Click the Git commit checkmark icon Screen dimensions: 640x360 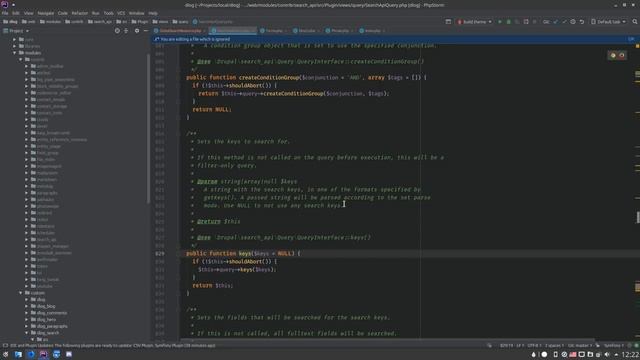coord(564,22)
